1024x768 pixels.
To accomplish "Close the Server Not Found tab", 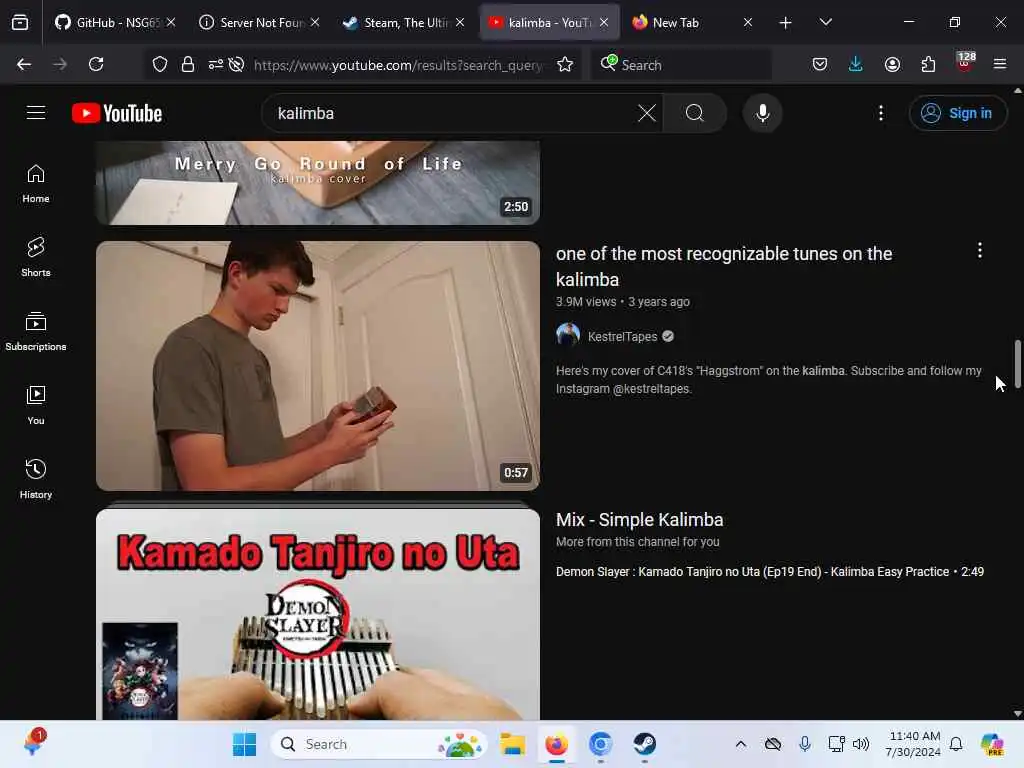I will (x=315, y=22).
